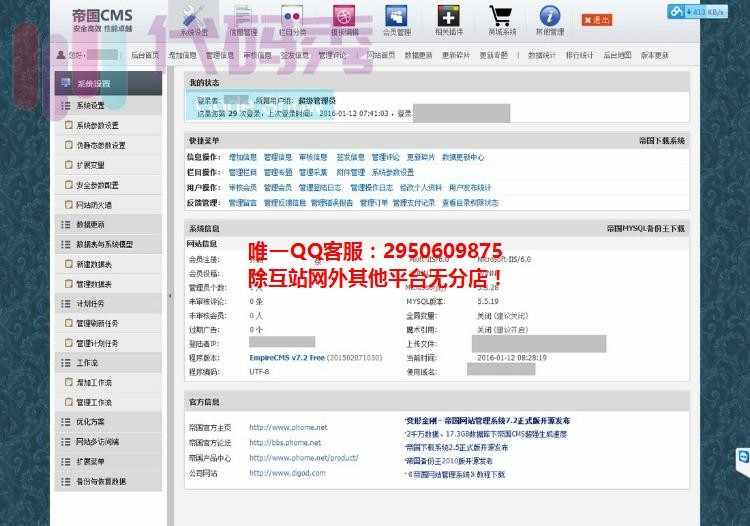
Task: Click 管理订单 quick menu link
Action: tap(374, 203)
